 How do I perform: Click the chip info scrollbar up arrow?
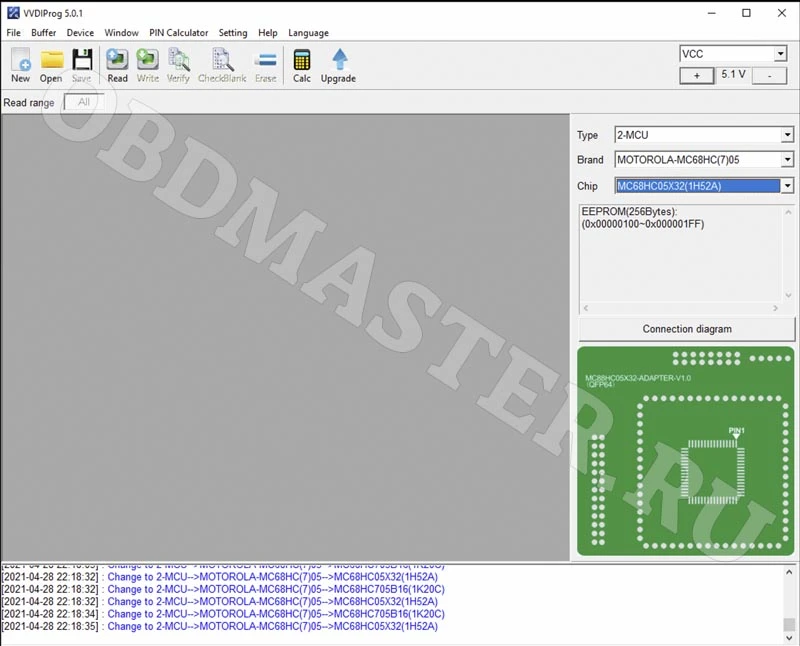[788, 212]
